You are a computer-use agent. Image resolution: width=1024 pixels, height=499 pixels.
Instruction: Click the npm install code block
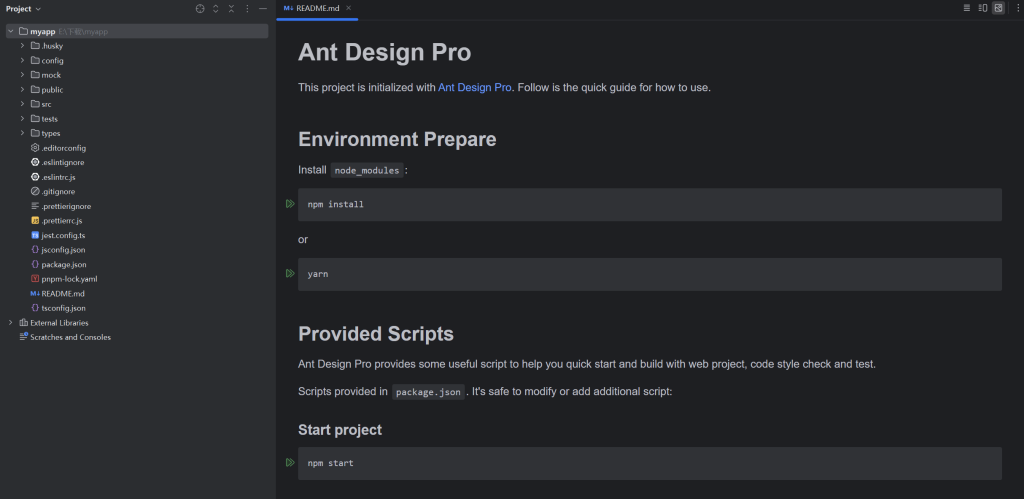tap(650, 204)
